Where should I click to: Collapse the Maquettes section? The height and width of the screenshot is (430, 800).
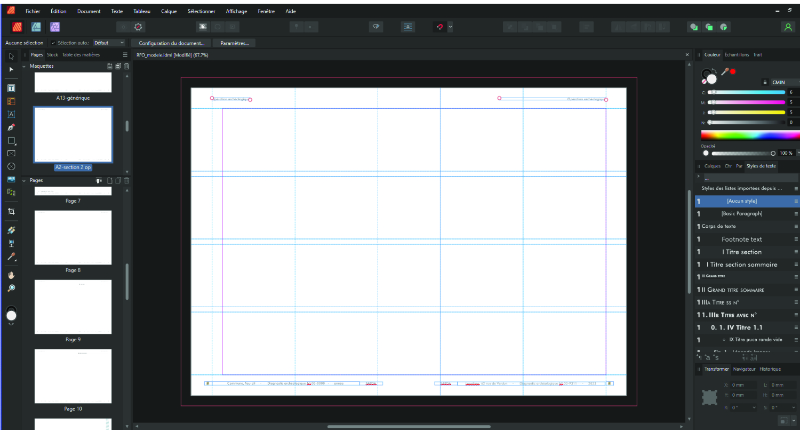[24, 66]
